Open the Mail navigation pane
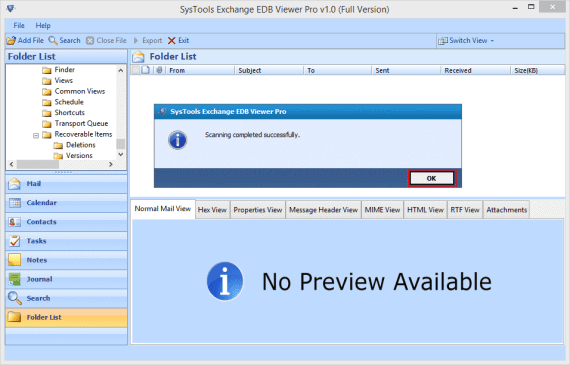Viewport: 570px width, 365px height. [x=66, y=184]
